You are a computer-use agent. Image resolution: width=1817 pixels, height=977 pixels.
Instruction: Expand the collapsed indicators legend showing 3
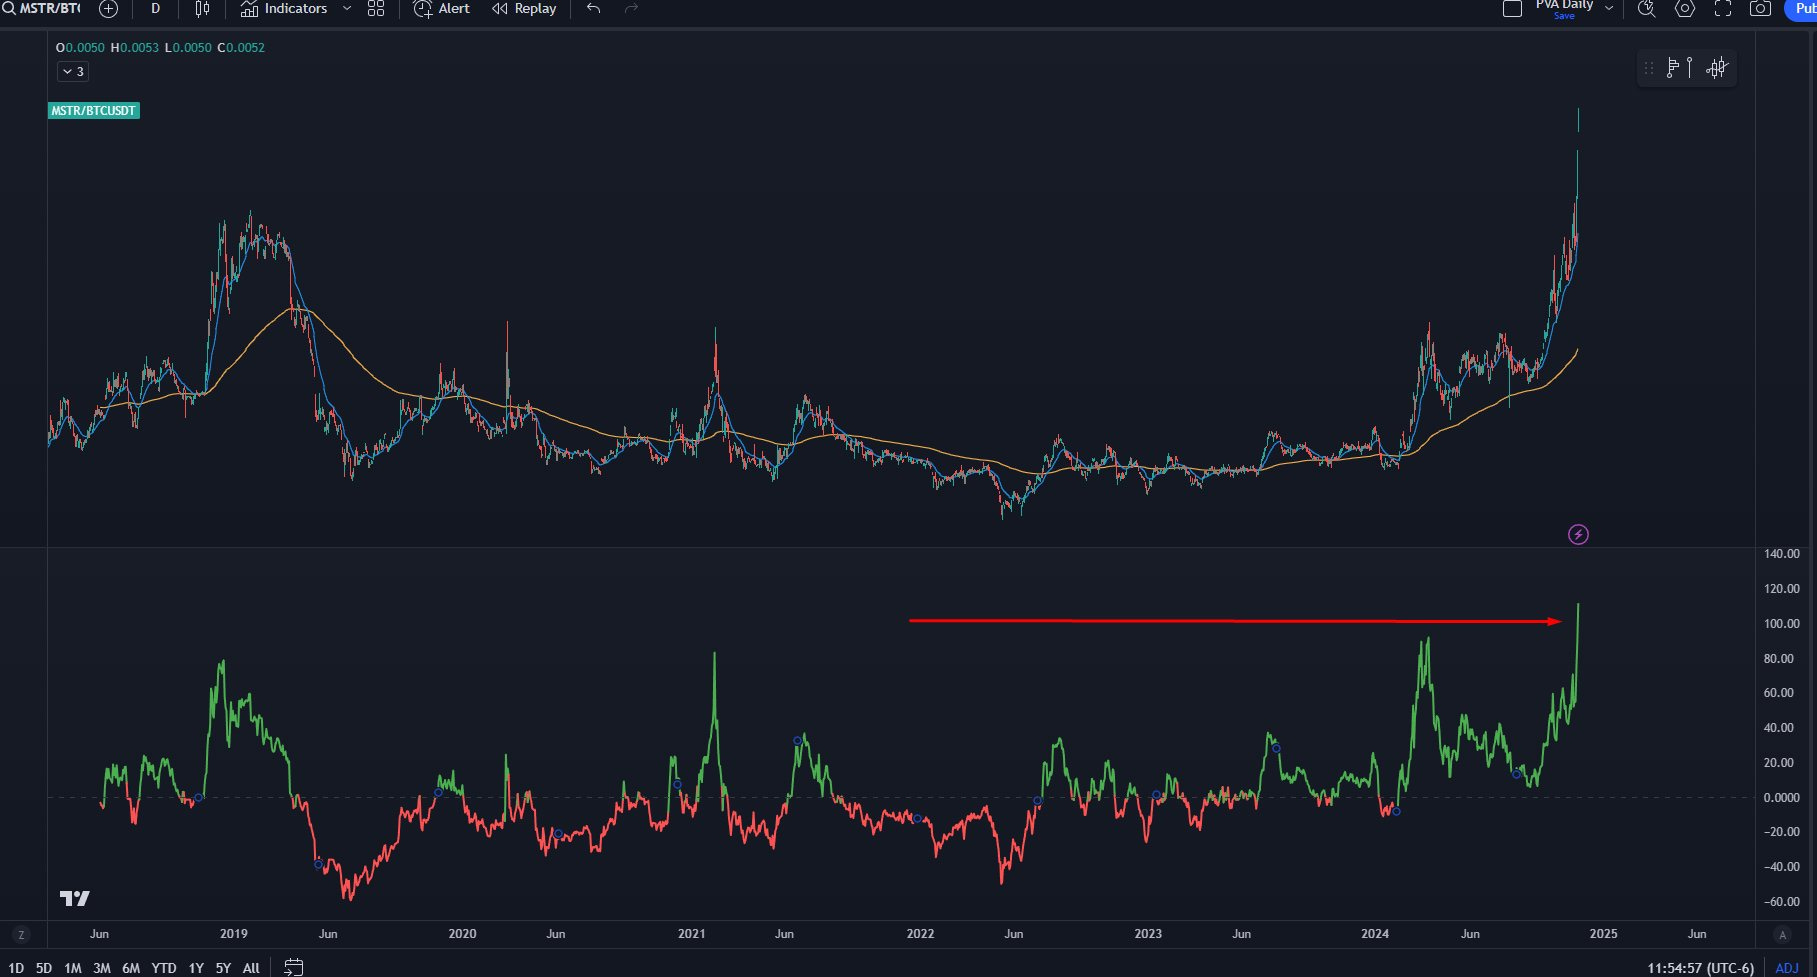click(73, 72)
